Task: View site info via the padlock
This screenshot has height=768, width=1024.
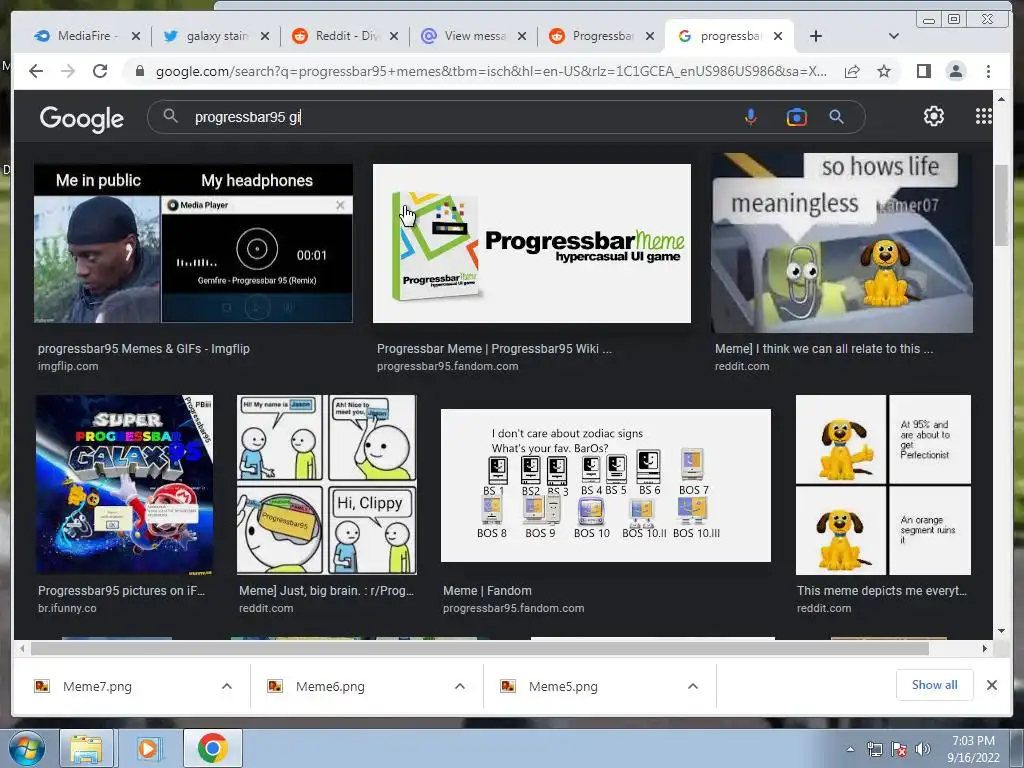Action: 139,71
